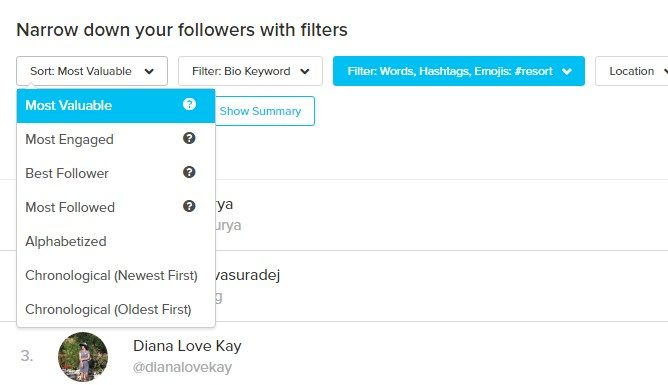This screenshot has height=385, width=668.
Task: Open the Filter: Bio Keyword dropdown
Action: tap(250, 71)
